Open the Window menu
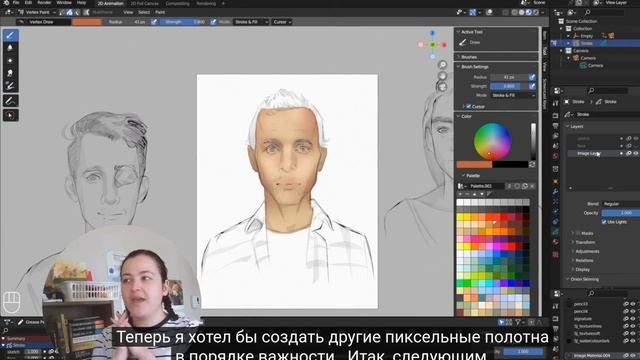640x360 pixels. pyautogui.click(x=64, y=3)
